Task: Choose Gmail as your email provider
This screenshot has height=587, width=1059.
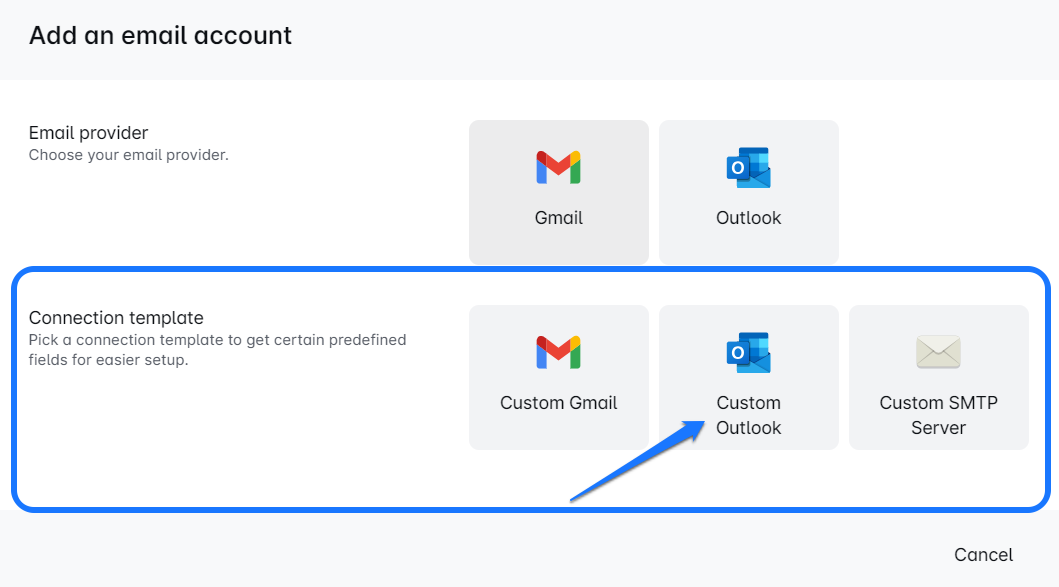Action: point(558,192)
